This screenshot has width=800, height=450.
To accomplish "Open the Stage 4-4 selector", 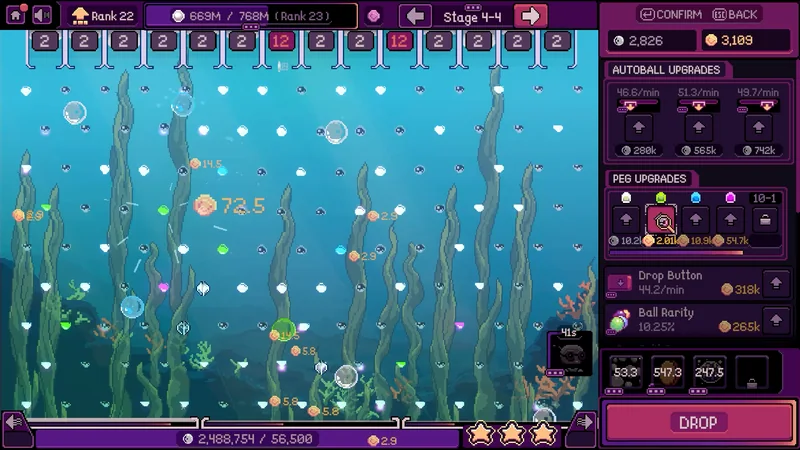I will click(472, 17).
